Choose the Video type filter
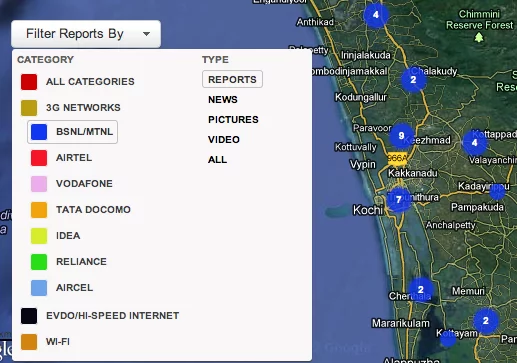 (x=224, y=139)
